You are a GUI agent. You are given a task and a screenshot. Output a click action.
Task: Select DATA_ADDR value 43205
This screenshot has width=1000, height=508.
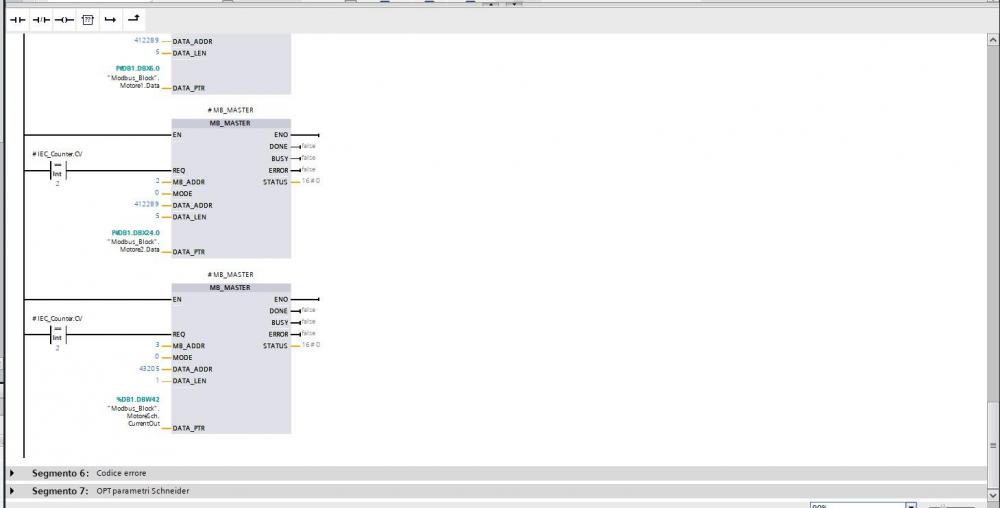pos(149,368)
